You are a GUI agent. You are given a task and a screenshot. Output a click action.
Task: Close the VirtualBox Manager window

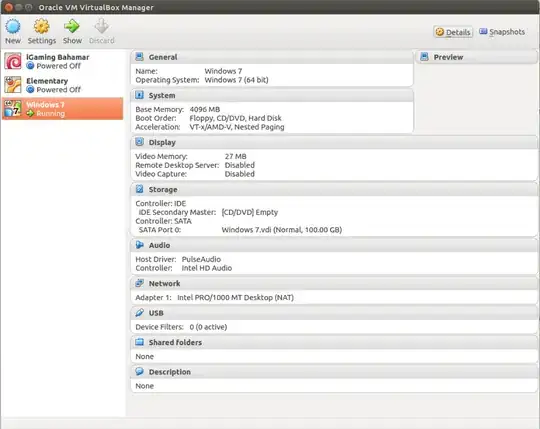click(9, 7)
